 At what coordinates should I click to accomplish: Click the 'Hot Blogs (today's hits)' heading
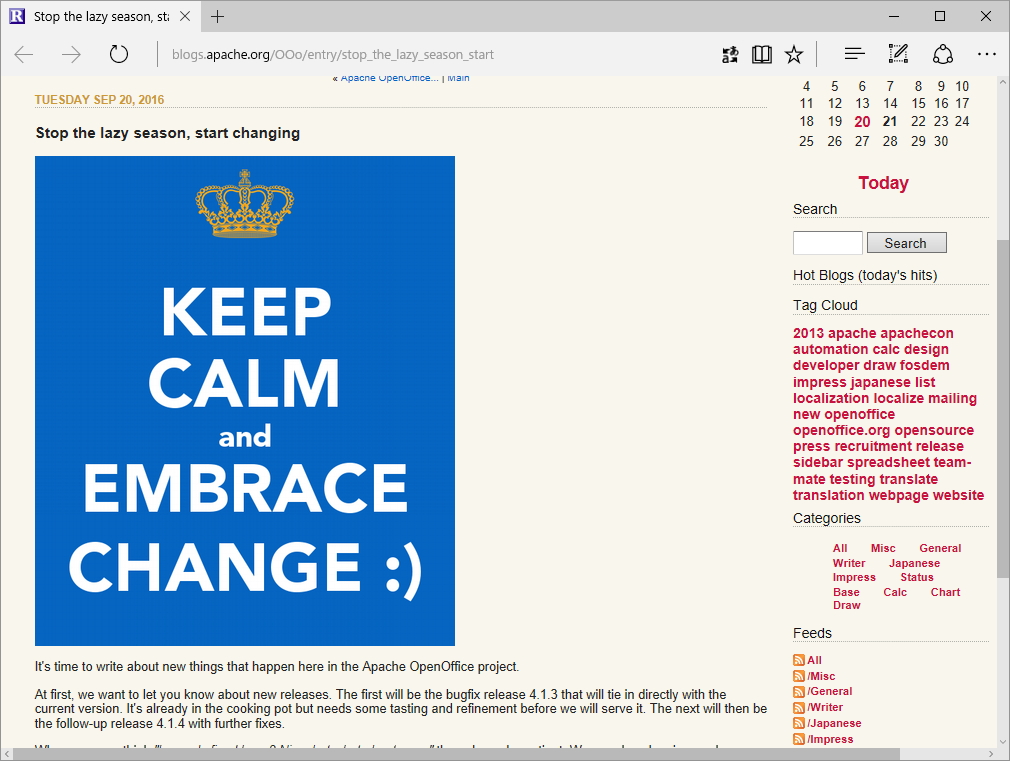pos(865,275)
